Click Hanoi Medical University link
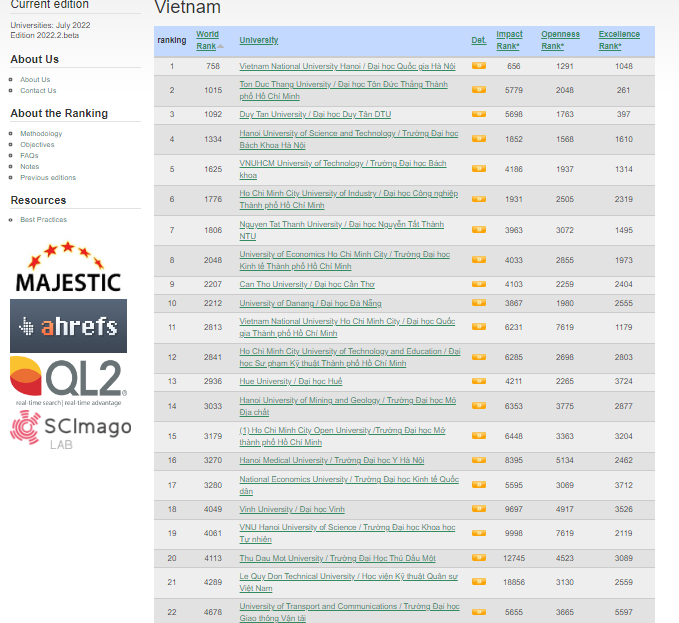The height and width of the screenshot is (623, 679). [331, 460]
